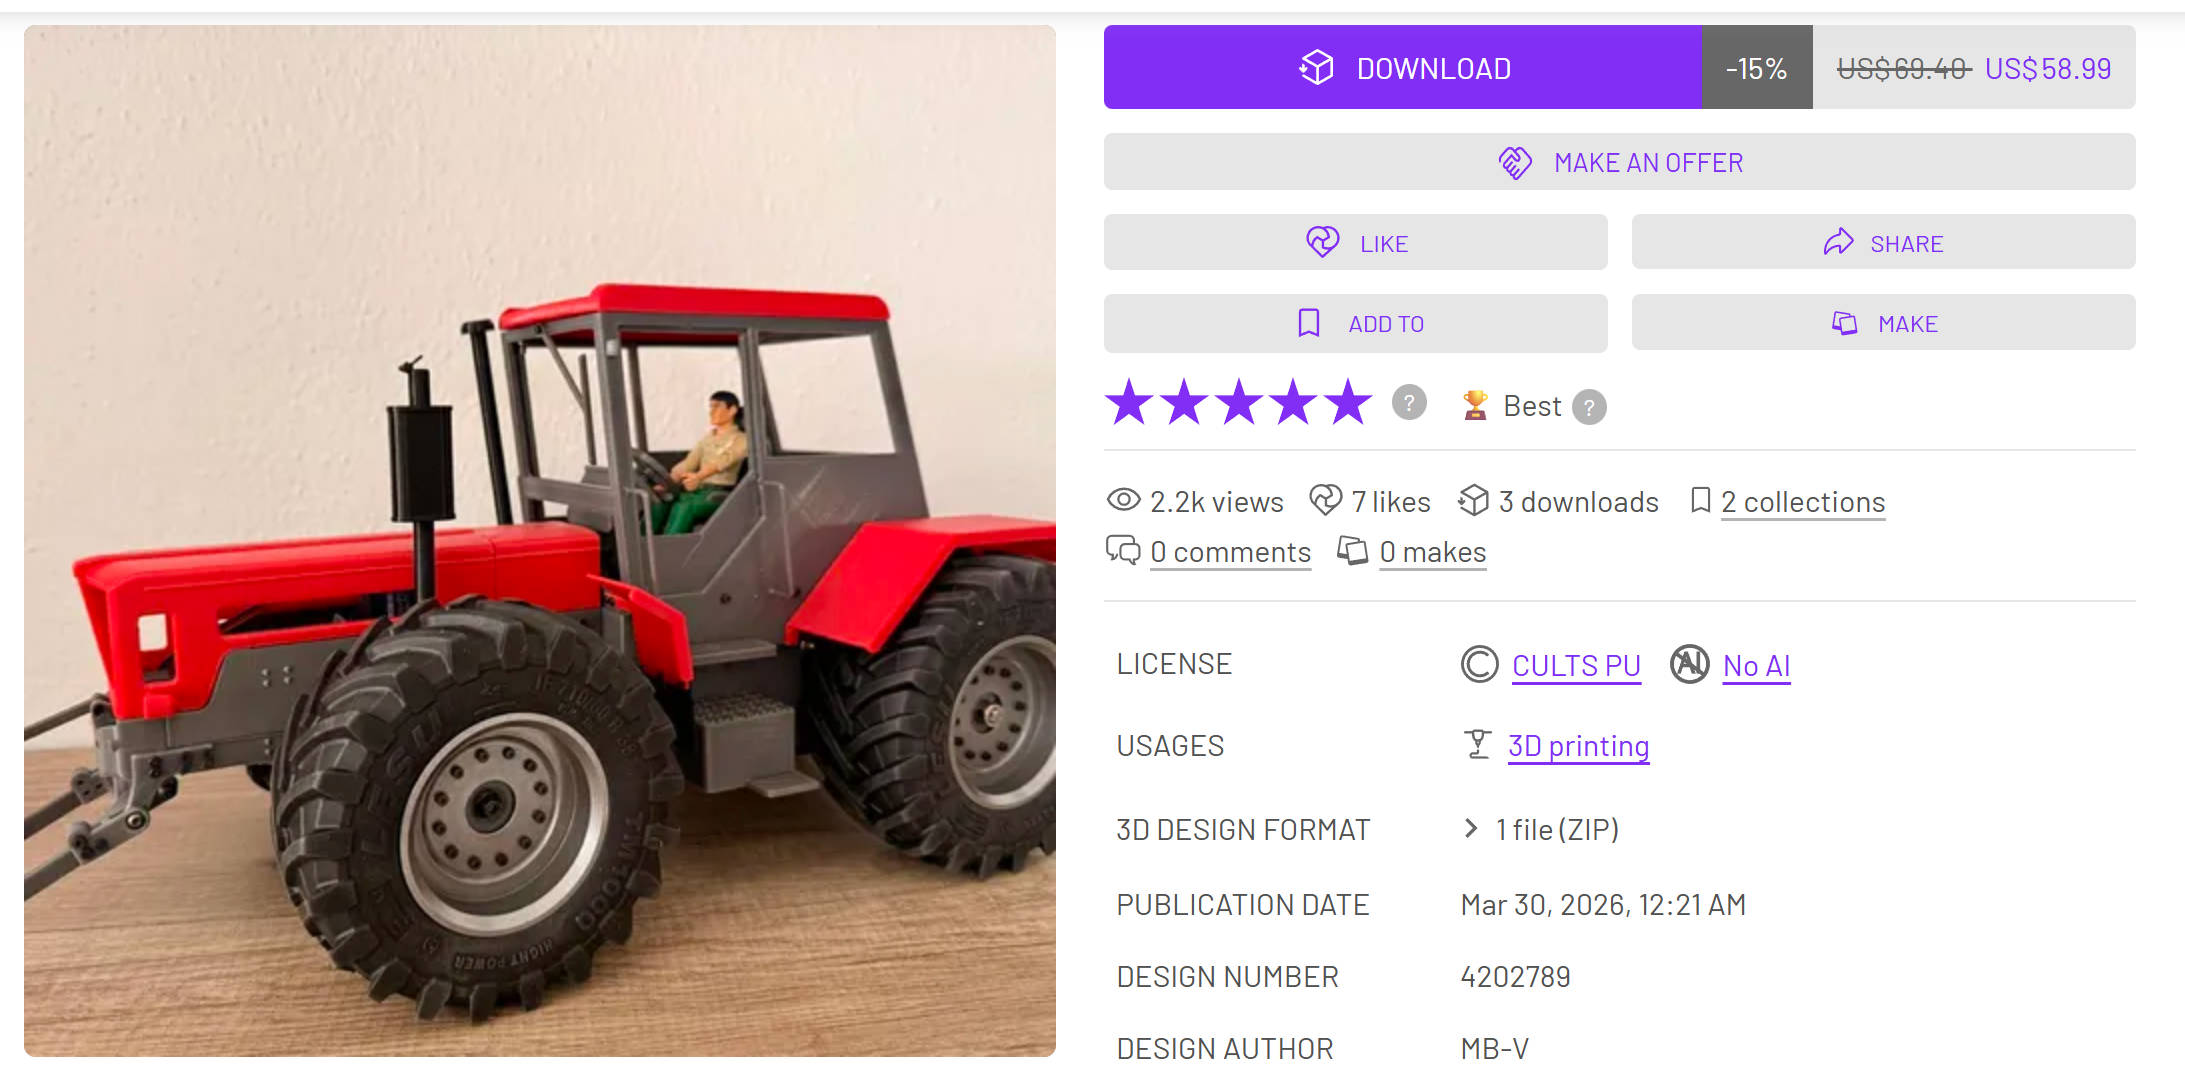This screenshot has height=1069, width=2185.
Task: Open the 0 makes link
Action: [1432, 552]
